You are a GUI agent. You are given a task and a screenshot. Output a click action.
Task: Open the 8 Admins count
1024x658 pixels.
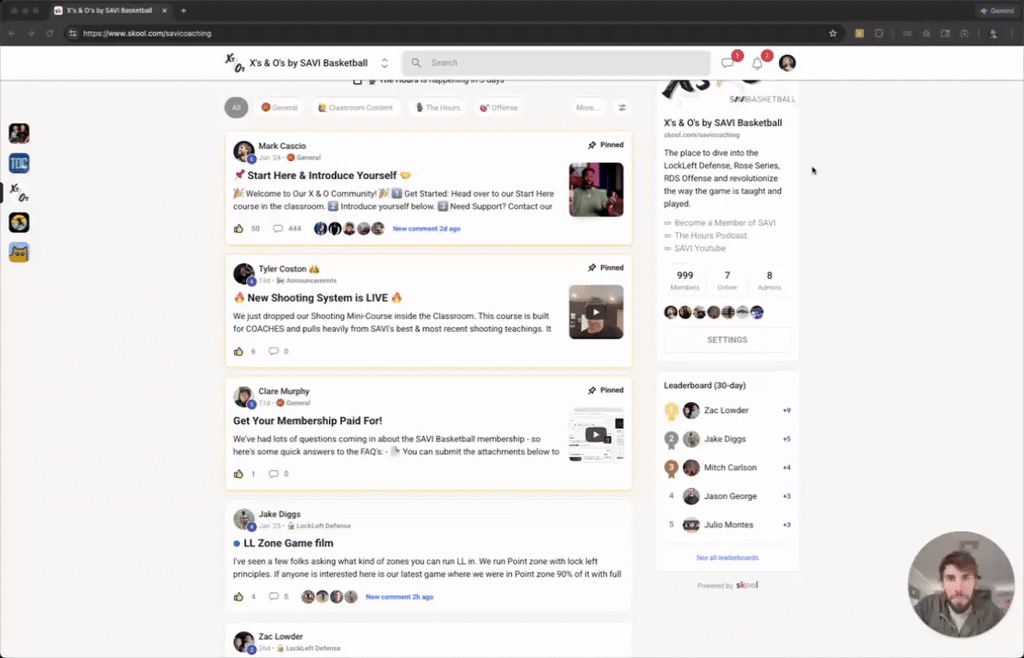pyautogui.click(x=769, y=281)
